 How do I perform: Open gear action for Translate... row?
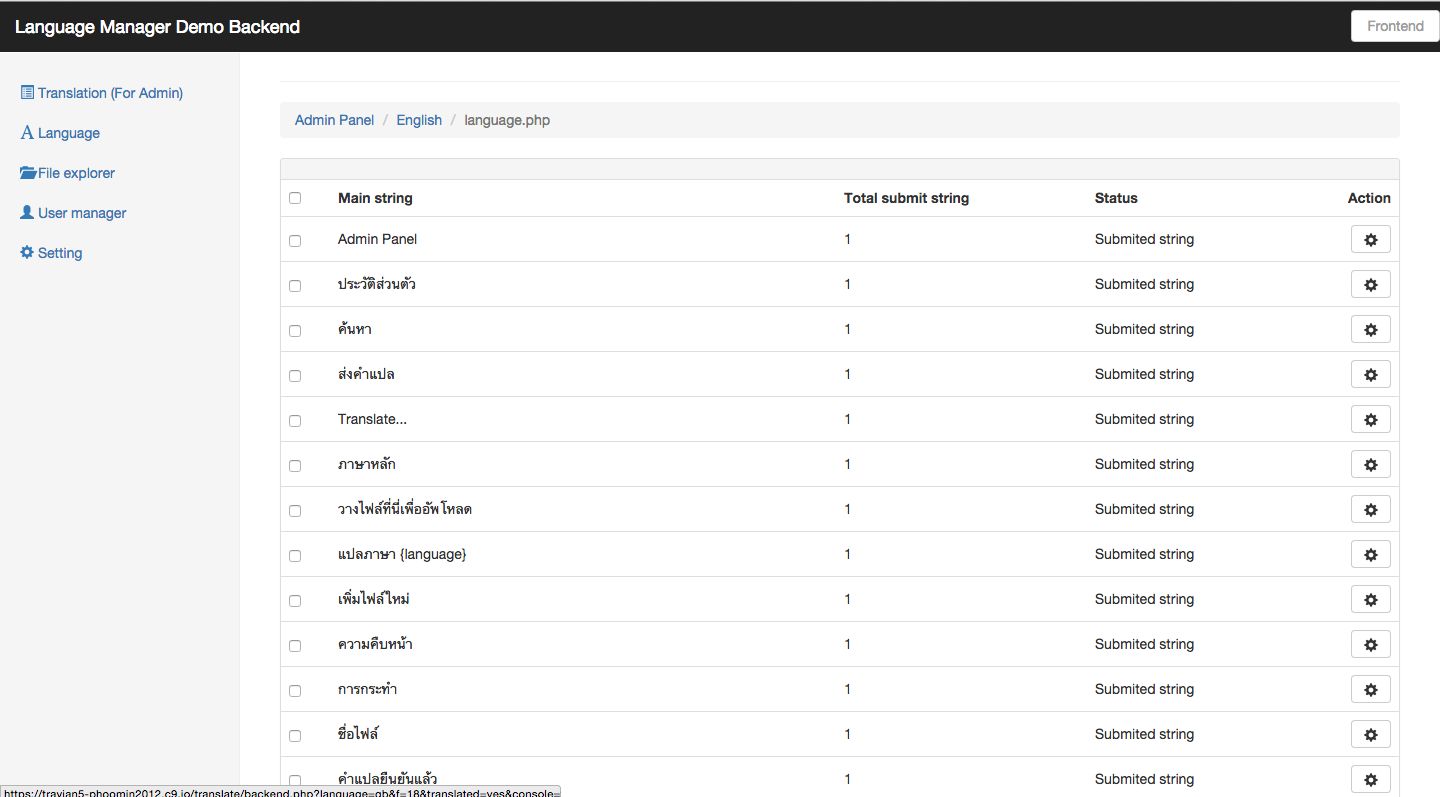1370,420
